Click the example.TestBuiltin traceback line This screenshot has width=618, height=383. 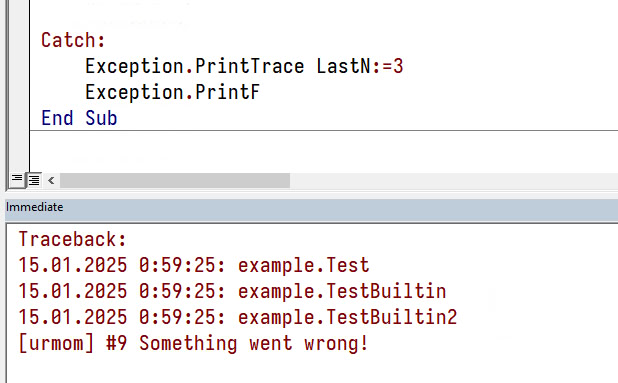pyautogui.click(x=232, y=291)
